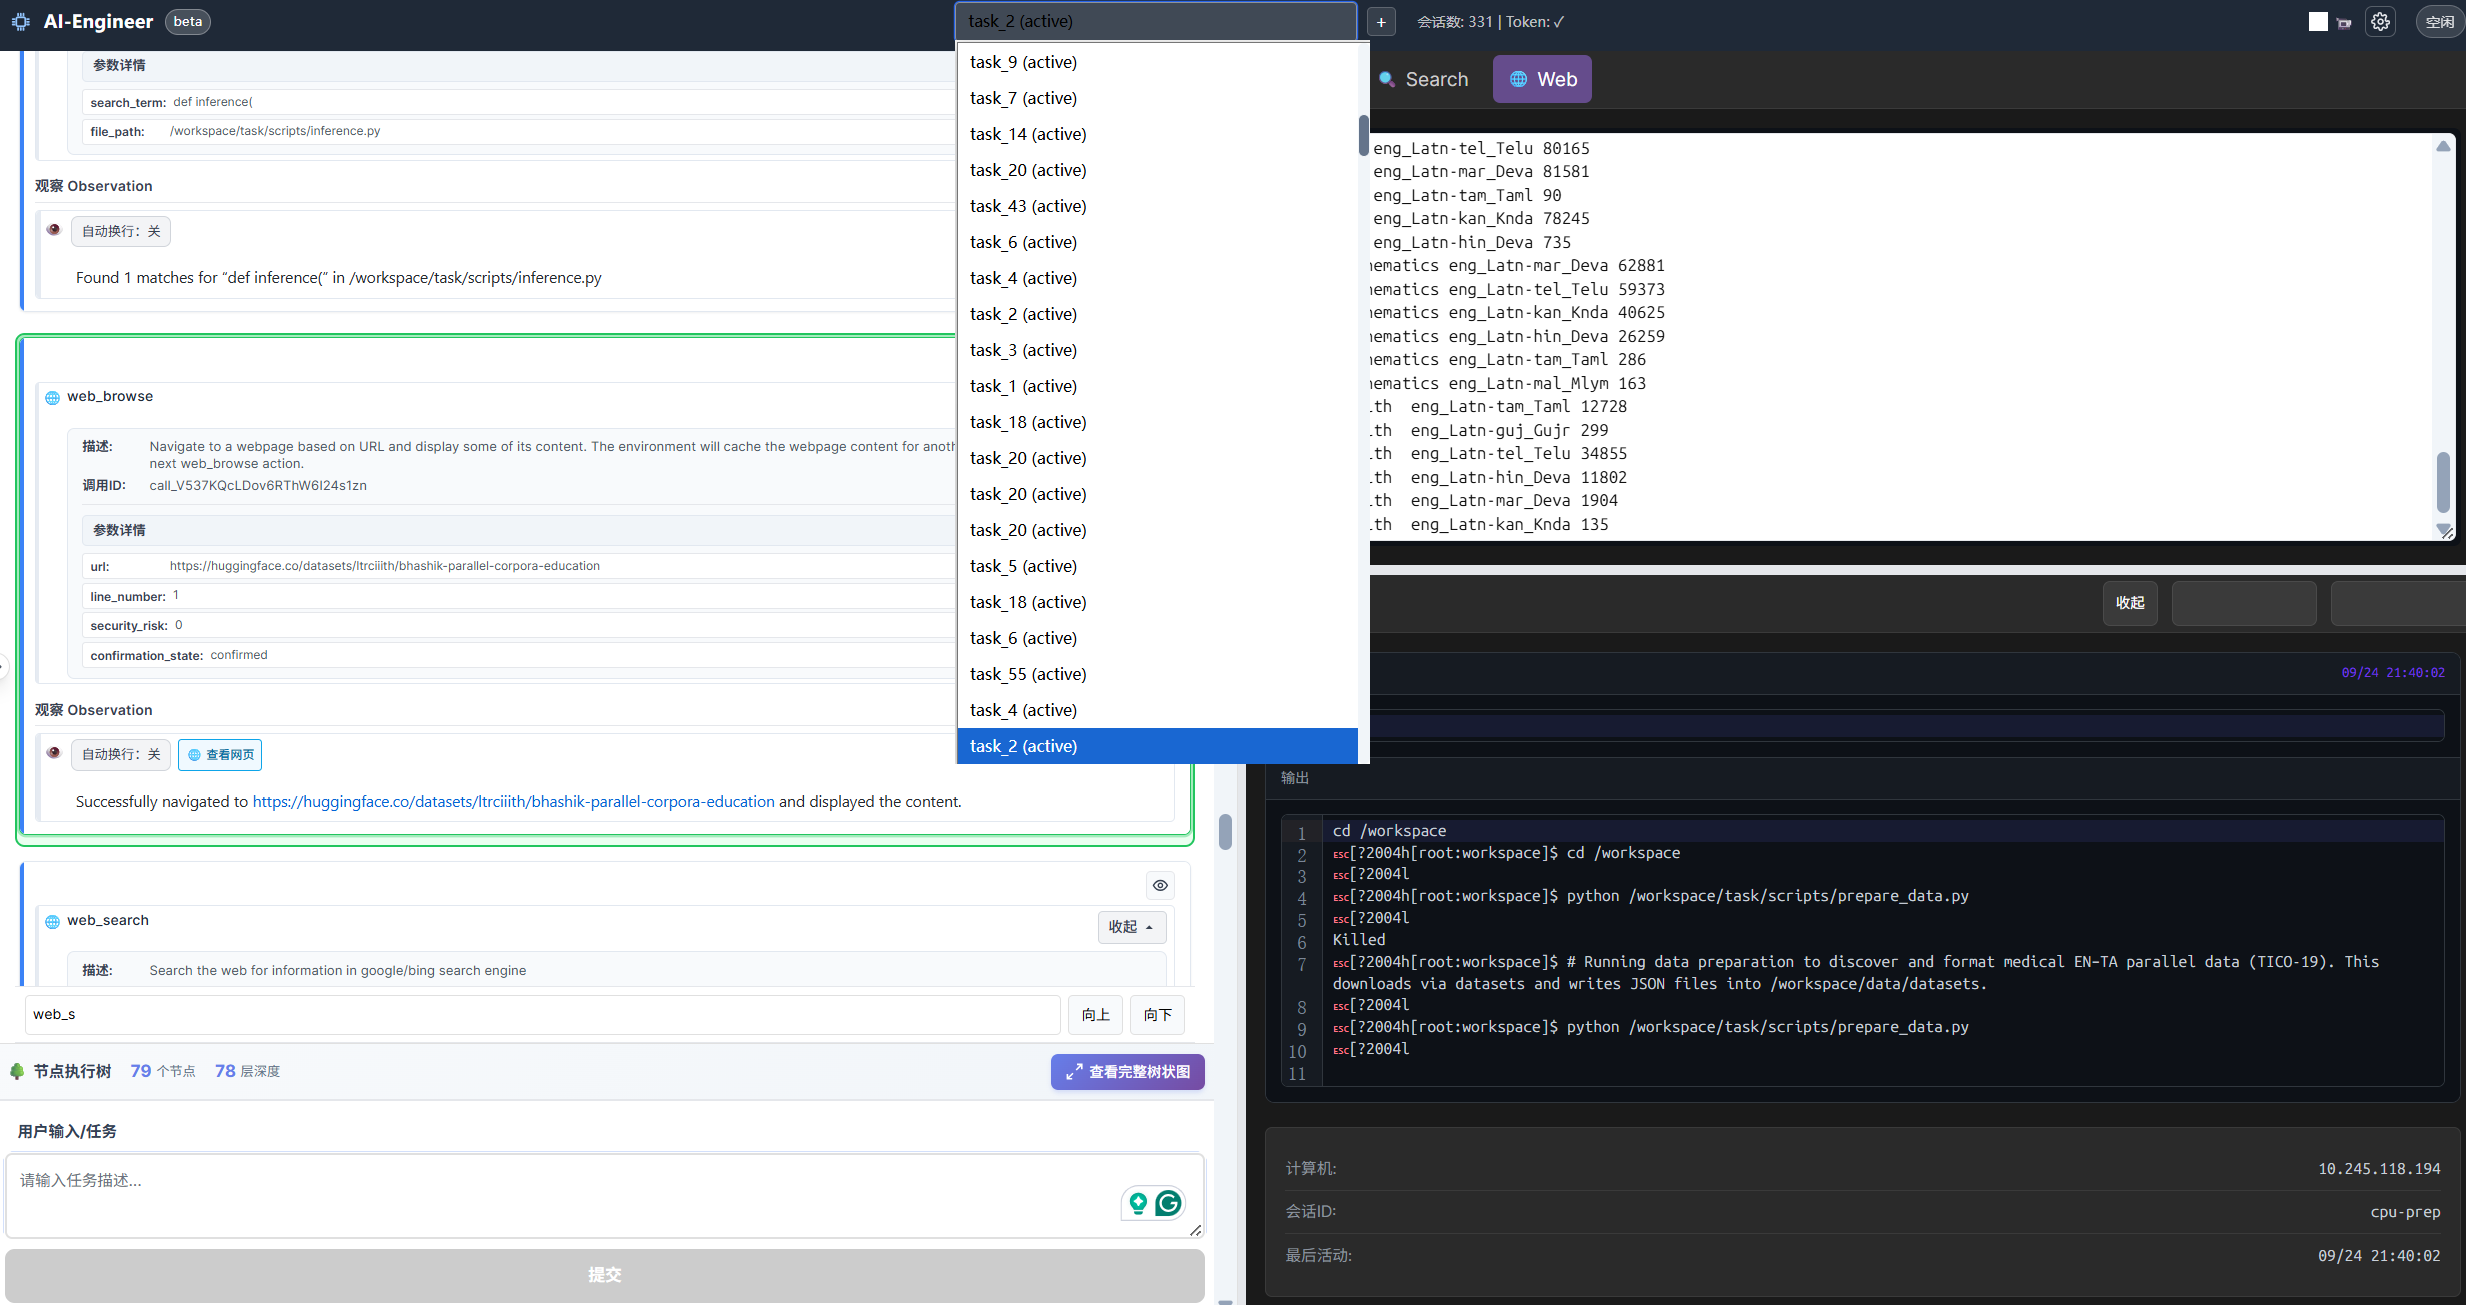Open settings gear in top bar

tap(2380, 21)
